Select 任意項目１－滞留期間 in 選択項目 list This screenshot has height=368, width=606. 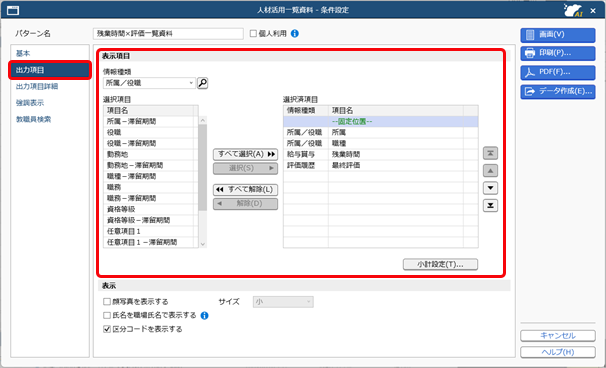coord(151,242)
